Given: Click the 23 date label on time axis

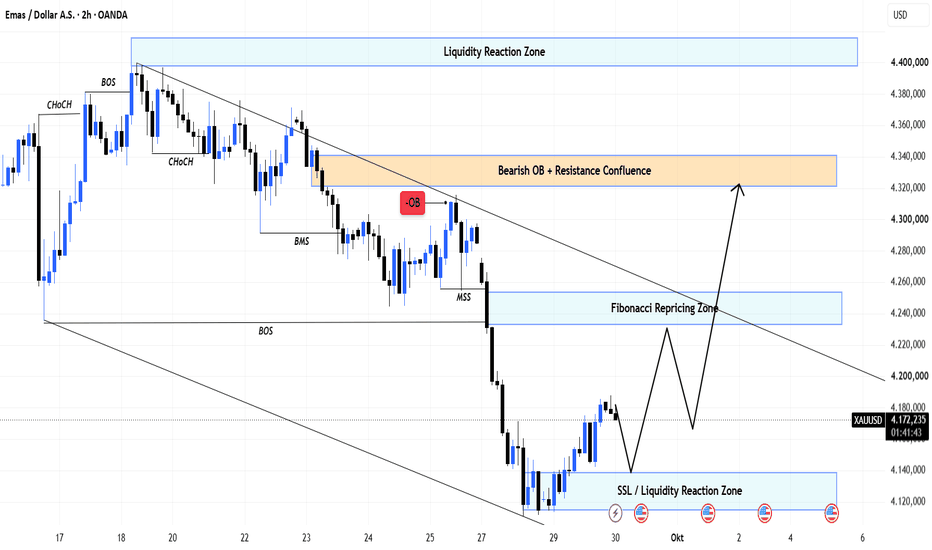Looking at the screenshot, I should point(306,538).
